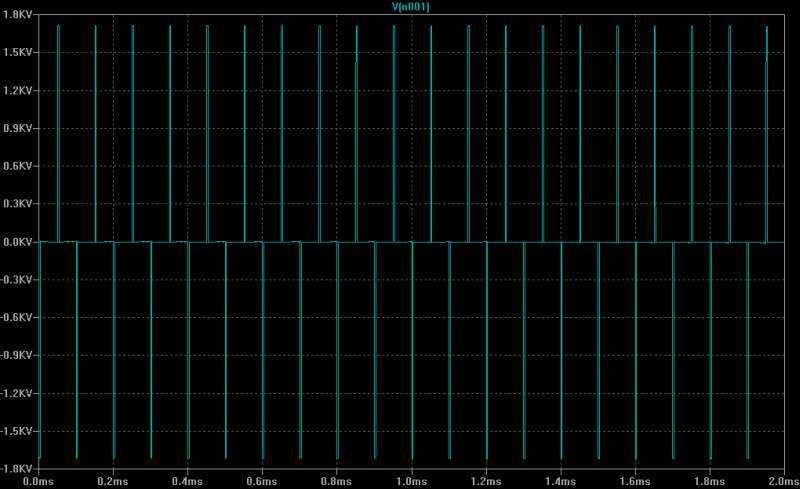Click the 1.8ms time axis label
Viewport: 800px width, 489px height.
[x=709, y=481]
